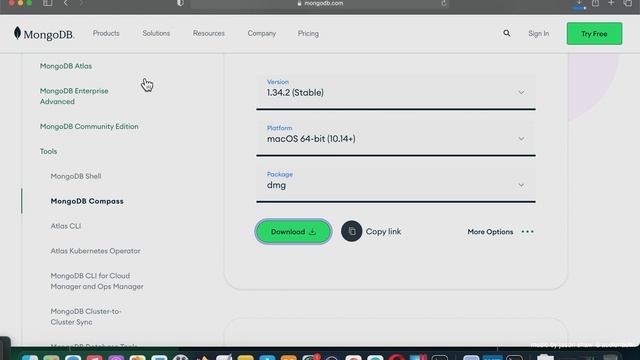Image resolution: width=640 pixels, height=360 pixels.
Task: Click the MongoDB leaf logo
Action: (x=17, y=33)
